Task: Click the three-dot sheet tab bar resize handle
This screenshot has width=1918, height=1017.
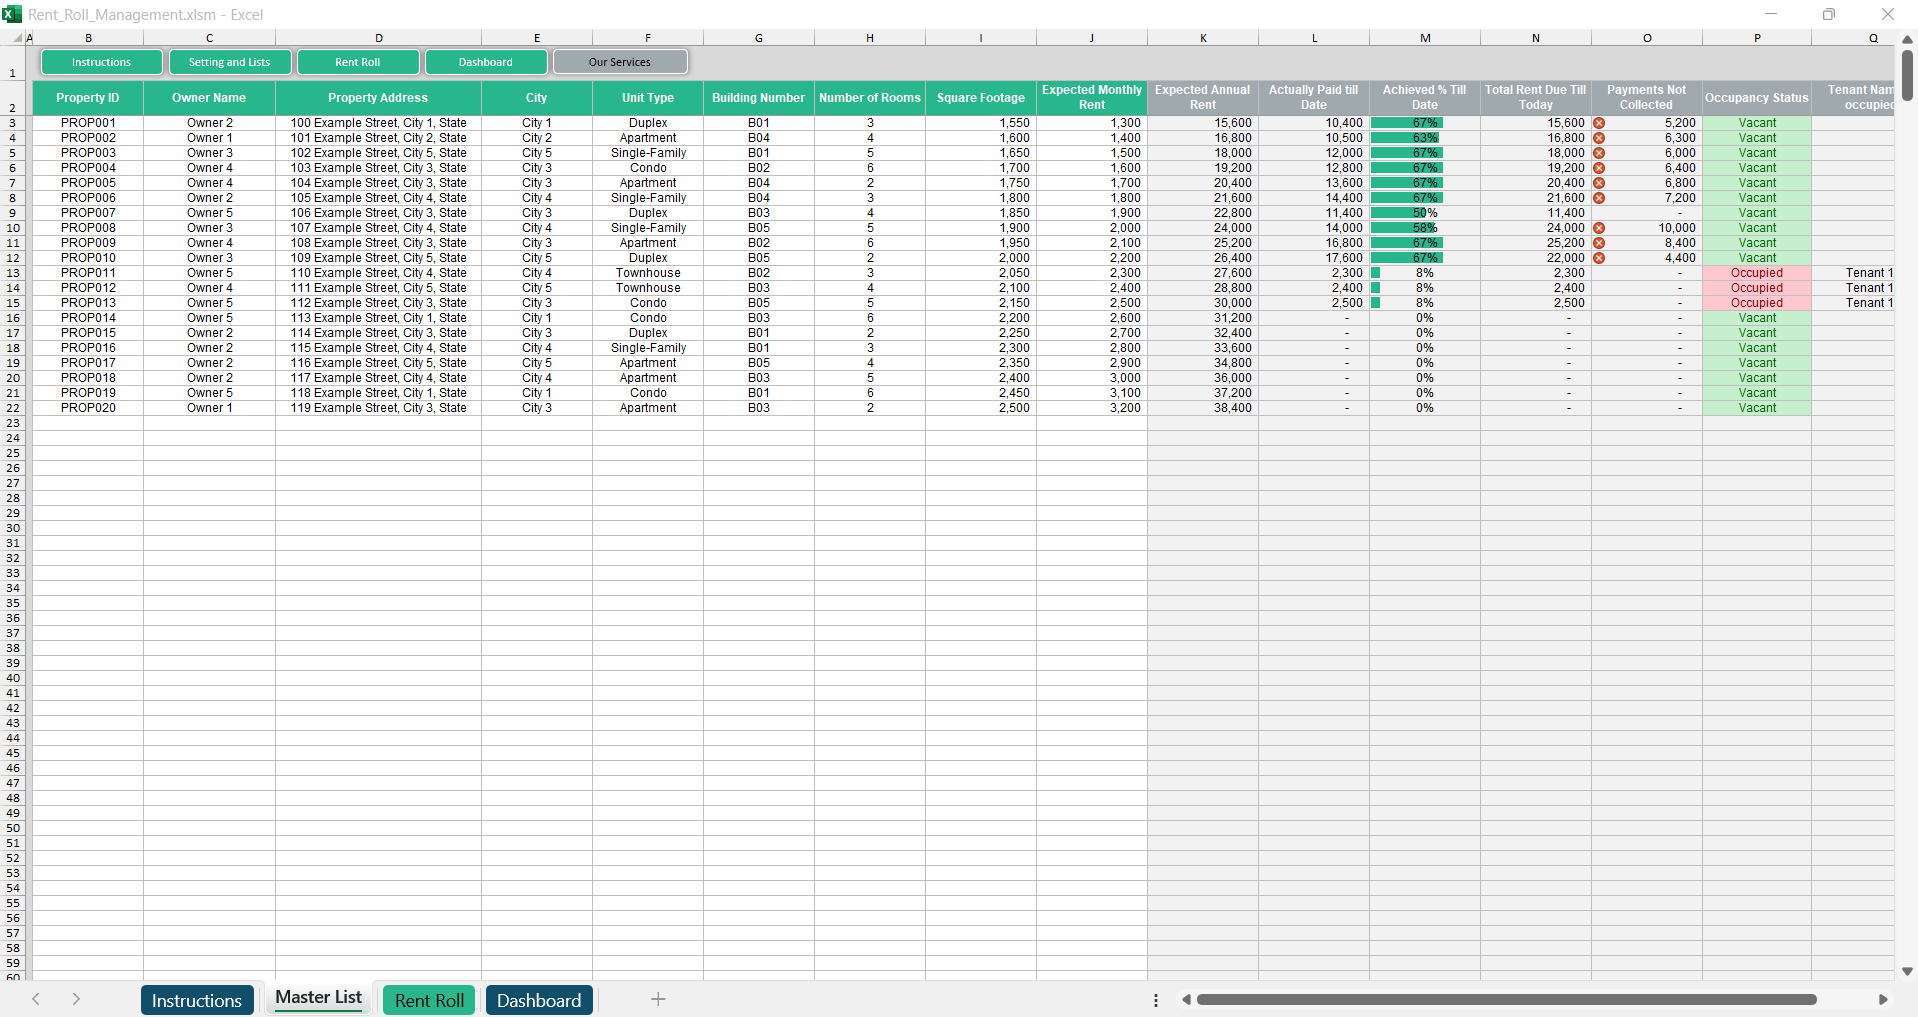Action: (x=1156, y=1000)
